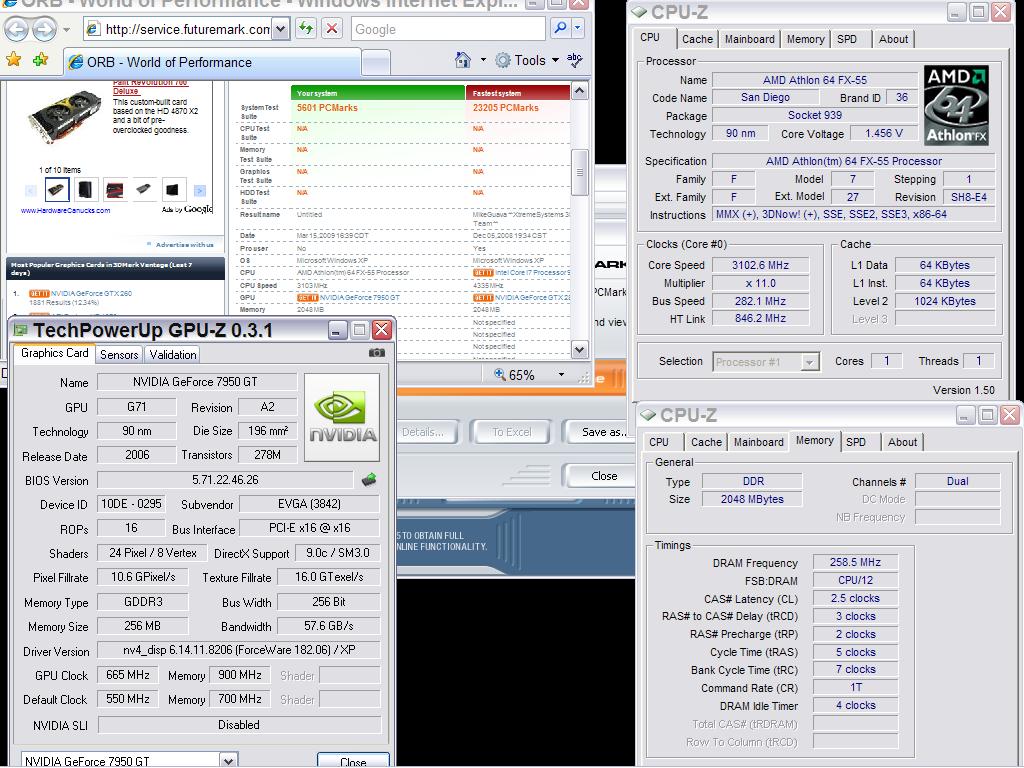This screenshot has height=768, width=1024.
Task: Open the history dropdown beside Forward button
Action: point(66,30)
